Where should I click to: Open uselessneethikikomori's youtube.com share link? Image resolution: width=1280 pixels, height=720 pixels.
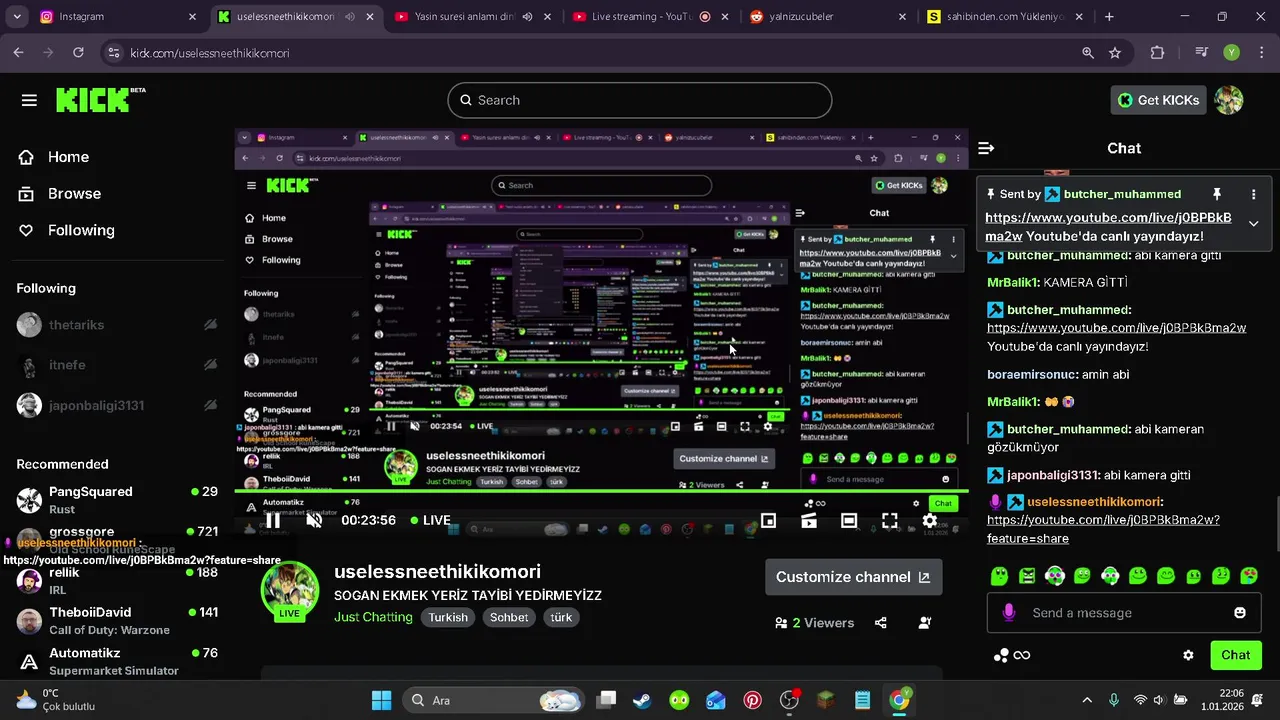pos(1103,529)
